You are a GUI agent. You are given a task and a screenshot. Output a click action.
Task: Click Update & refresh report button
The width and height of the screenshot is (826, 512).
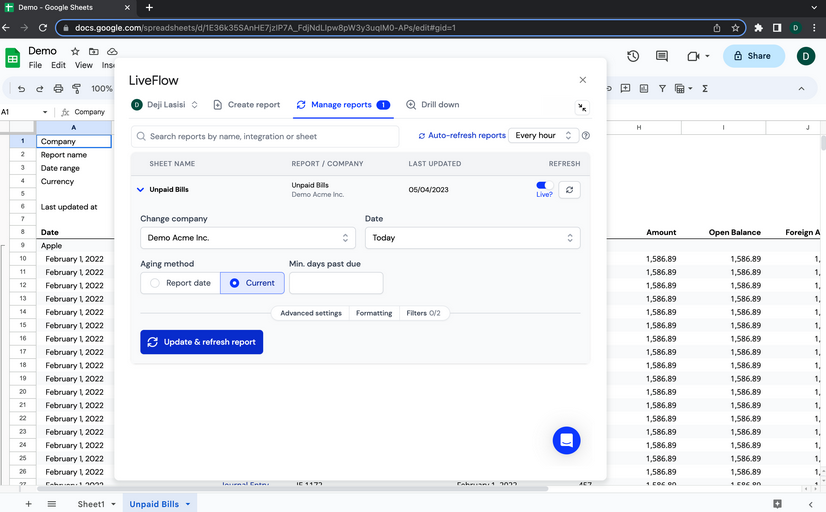[202, 342]
